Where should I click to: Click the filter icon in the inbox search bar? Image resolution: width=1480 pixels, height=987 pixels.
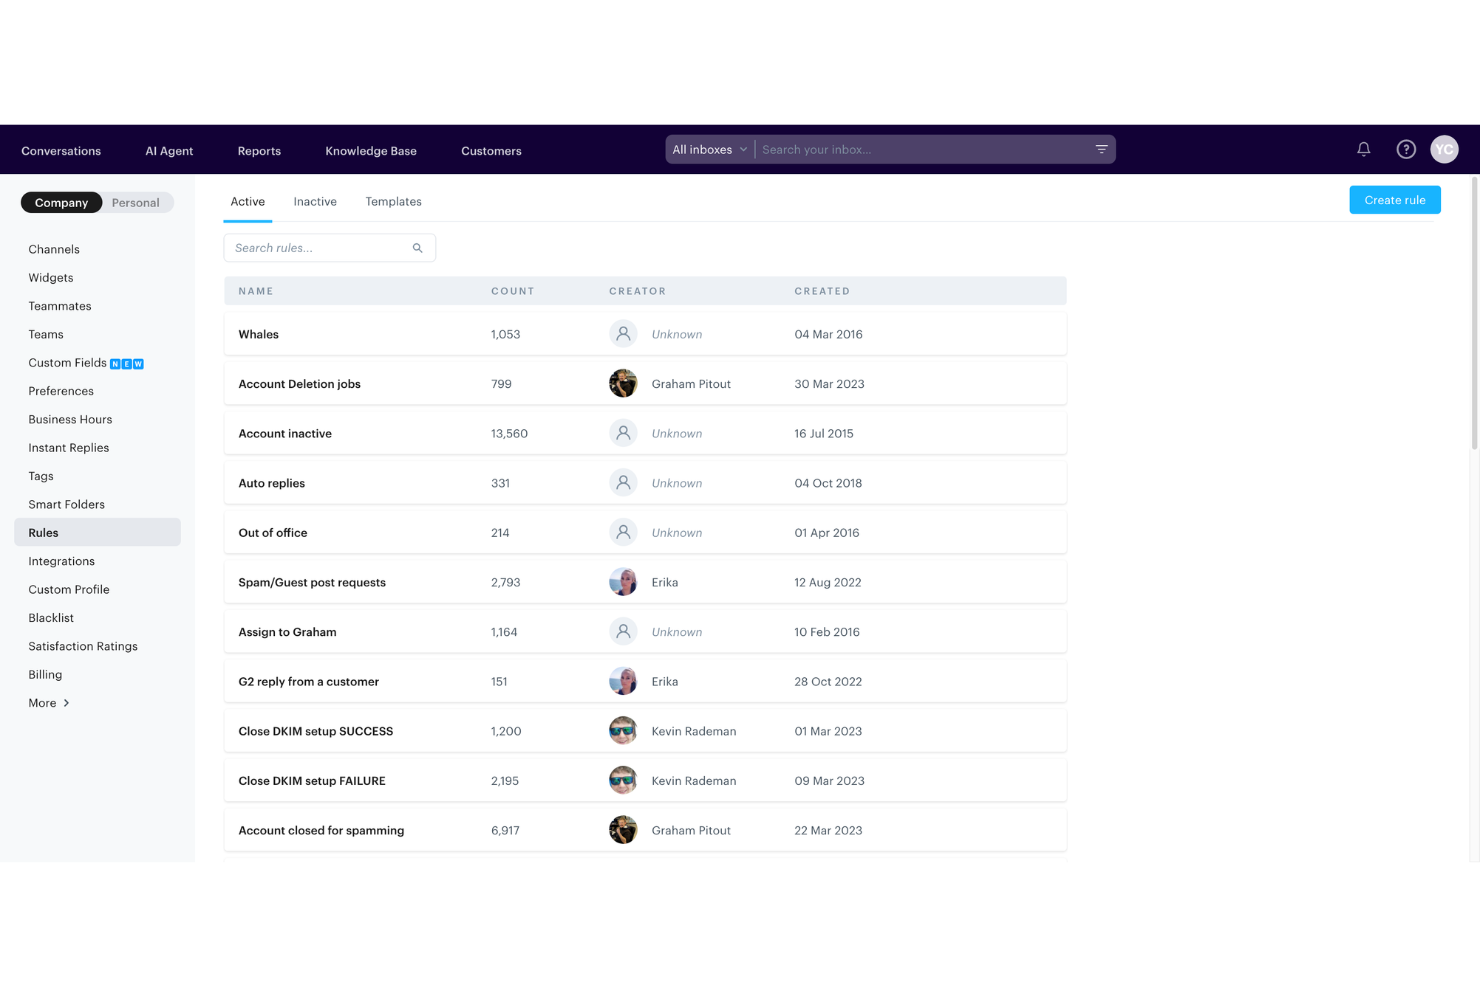point(1101,149)
